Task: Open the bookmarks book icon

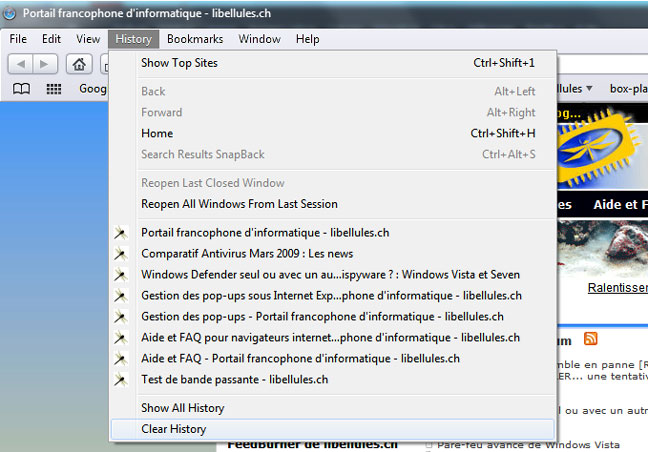Action: [x=21, y=89]
